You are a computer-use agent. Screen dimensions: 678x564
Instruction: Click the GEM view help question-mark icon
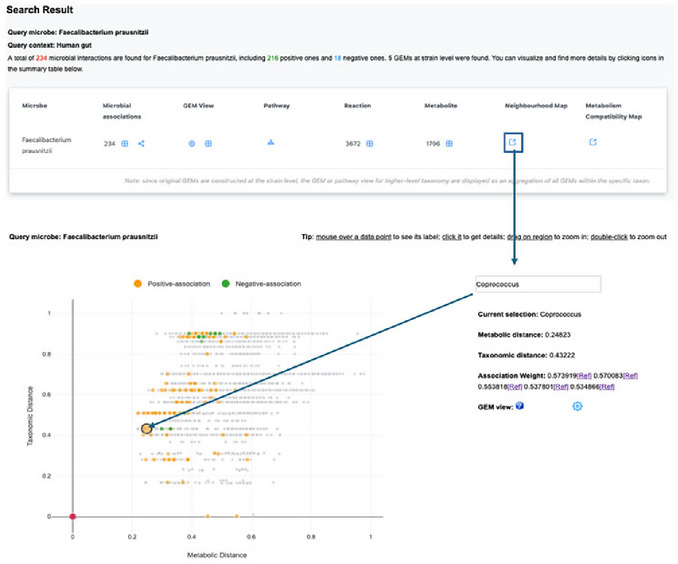tap(520, 406)
